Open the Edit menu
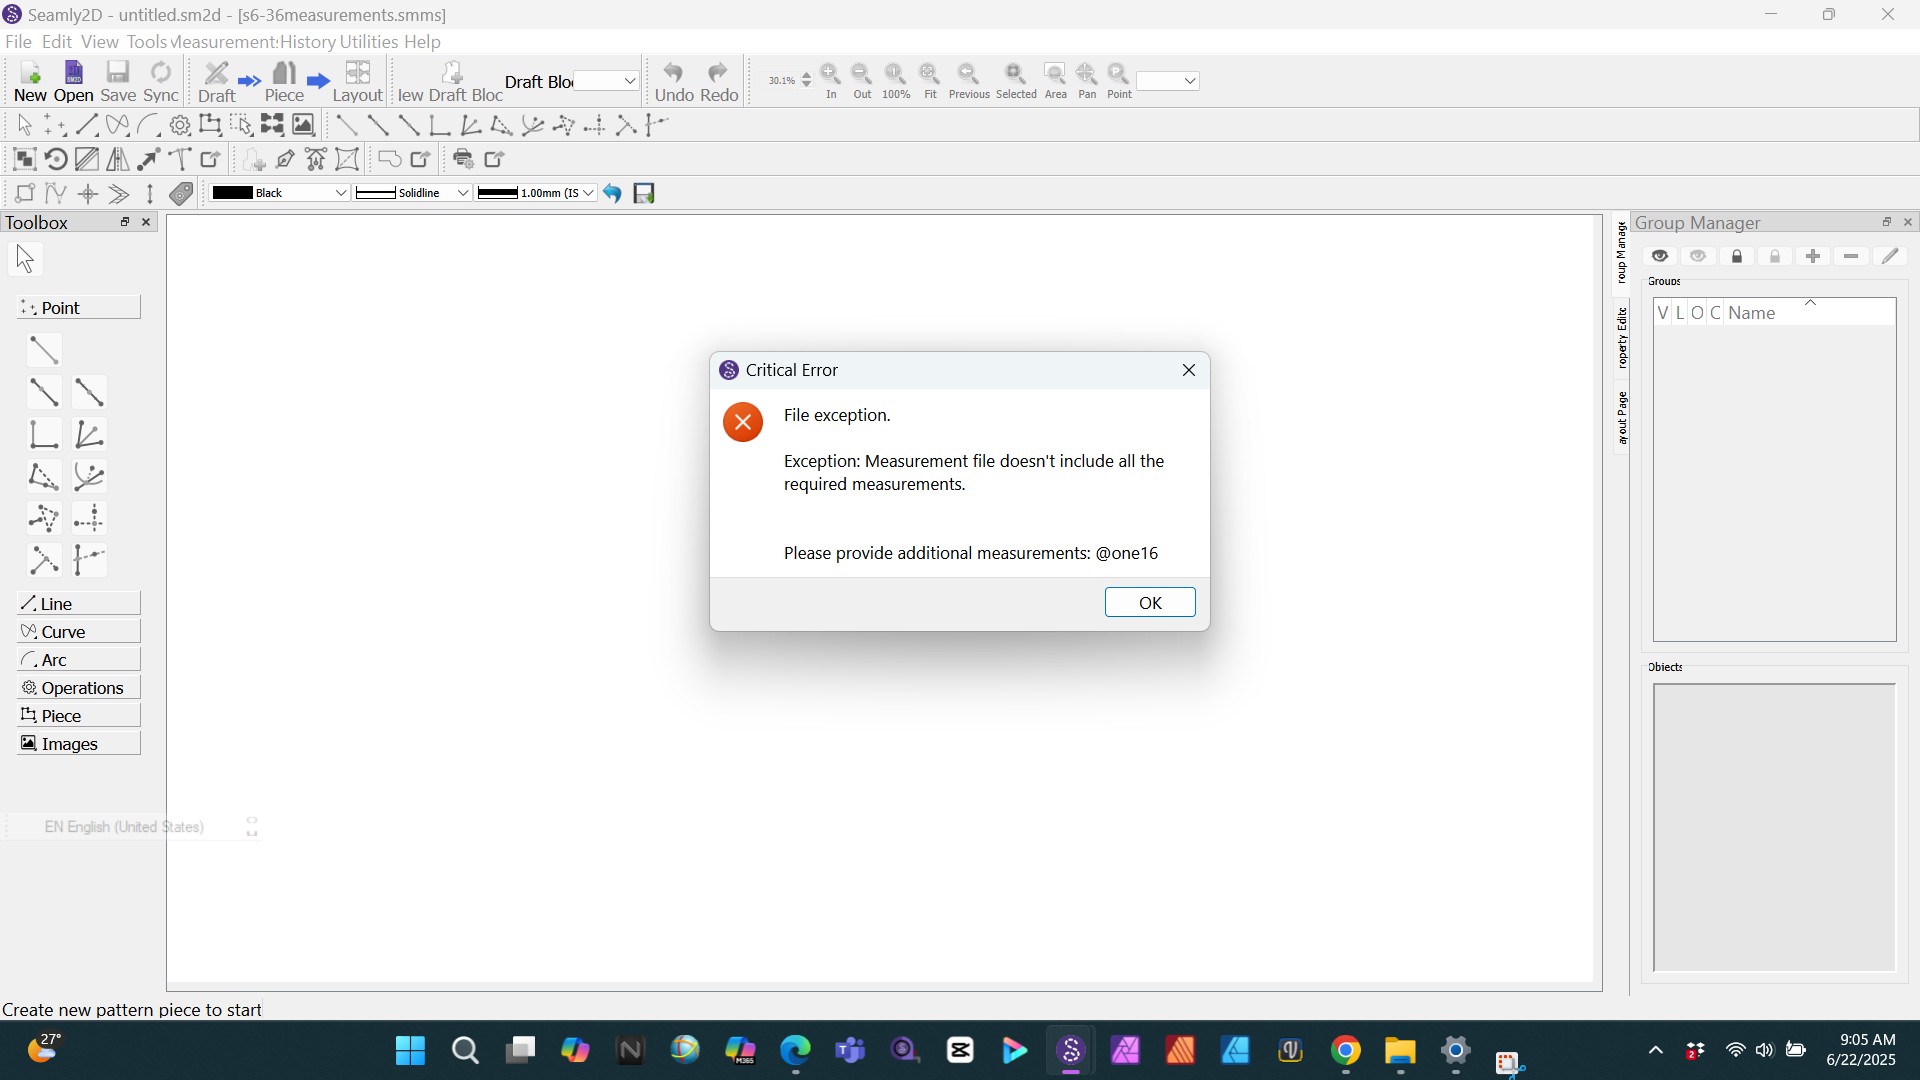Screen dimensions: 1920x1080 (x=56, y=42)
